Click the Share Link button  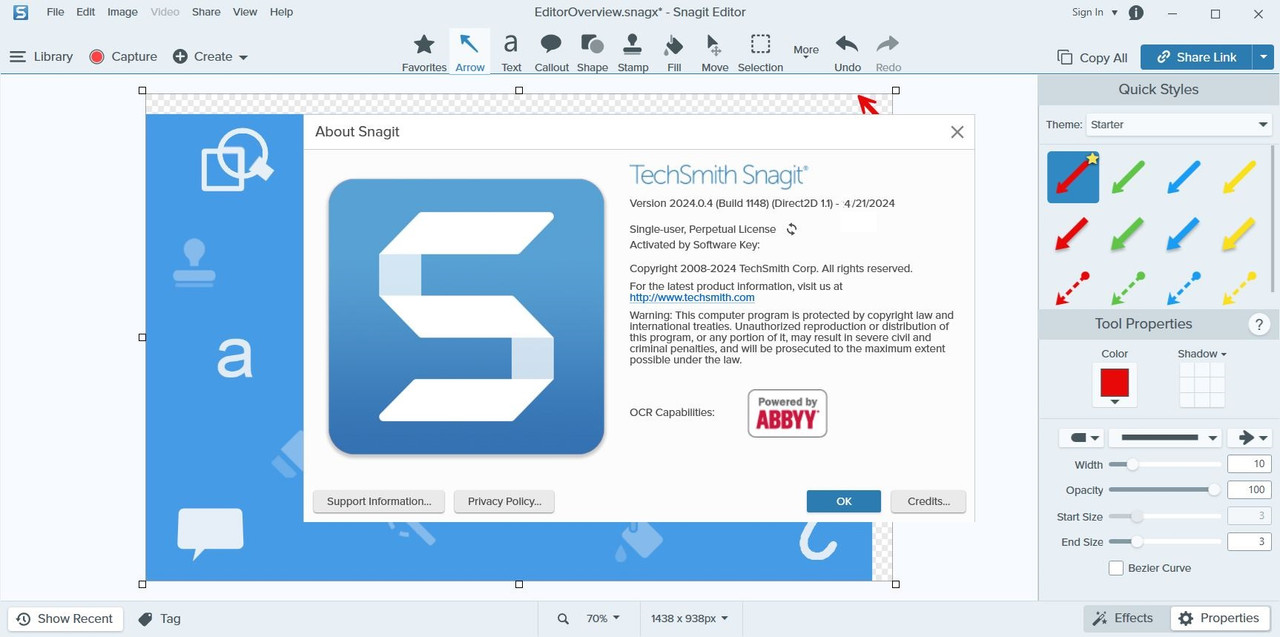click(x=1198, y=57)
